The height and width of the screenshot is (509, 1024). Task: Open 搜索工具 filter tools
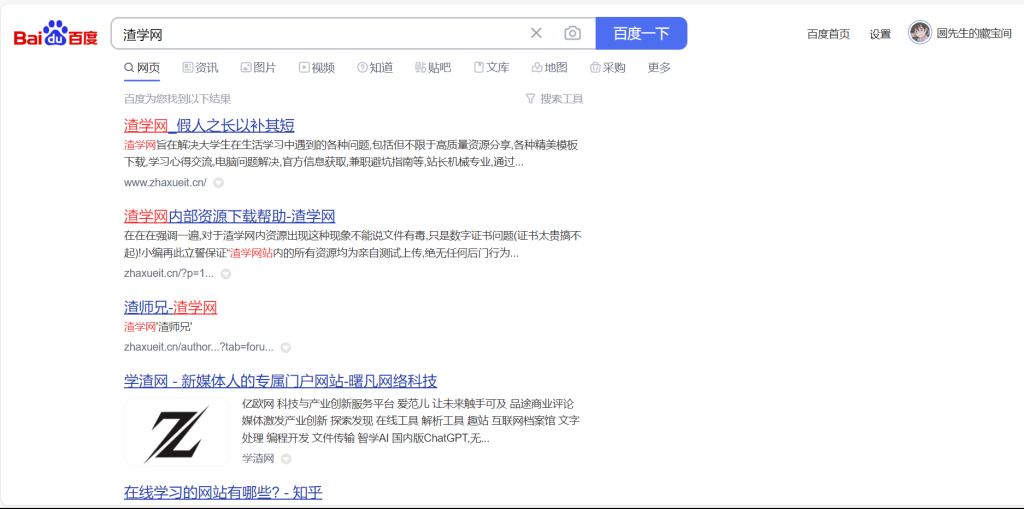tap(554, 99)
